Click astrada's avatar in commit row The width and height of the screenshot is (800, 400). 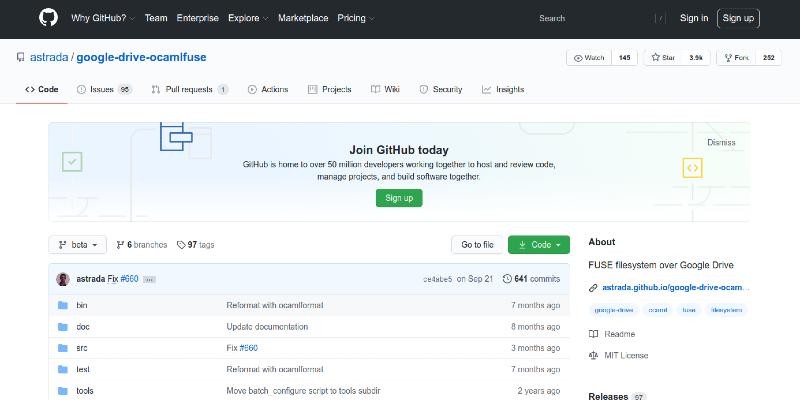(63, 279)
